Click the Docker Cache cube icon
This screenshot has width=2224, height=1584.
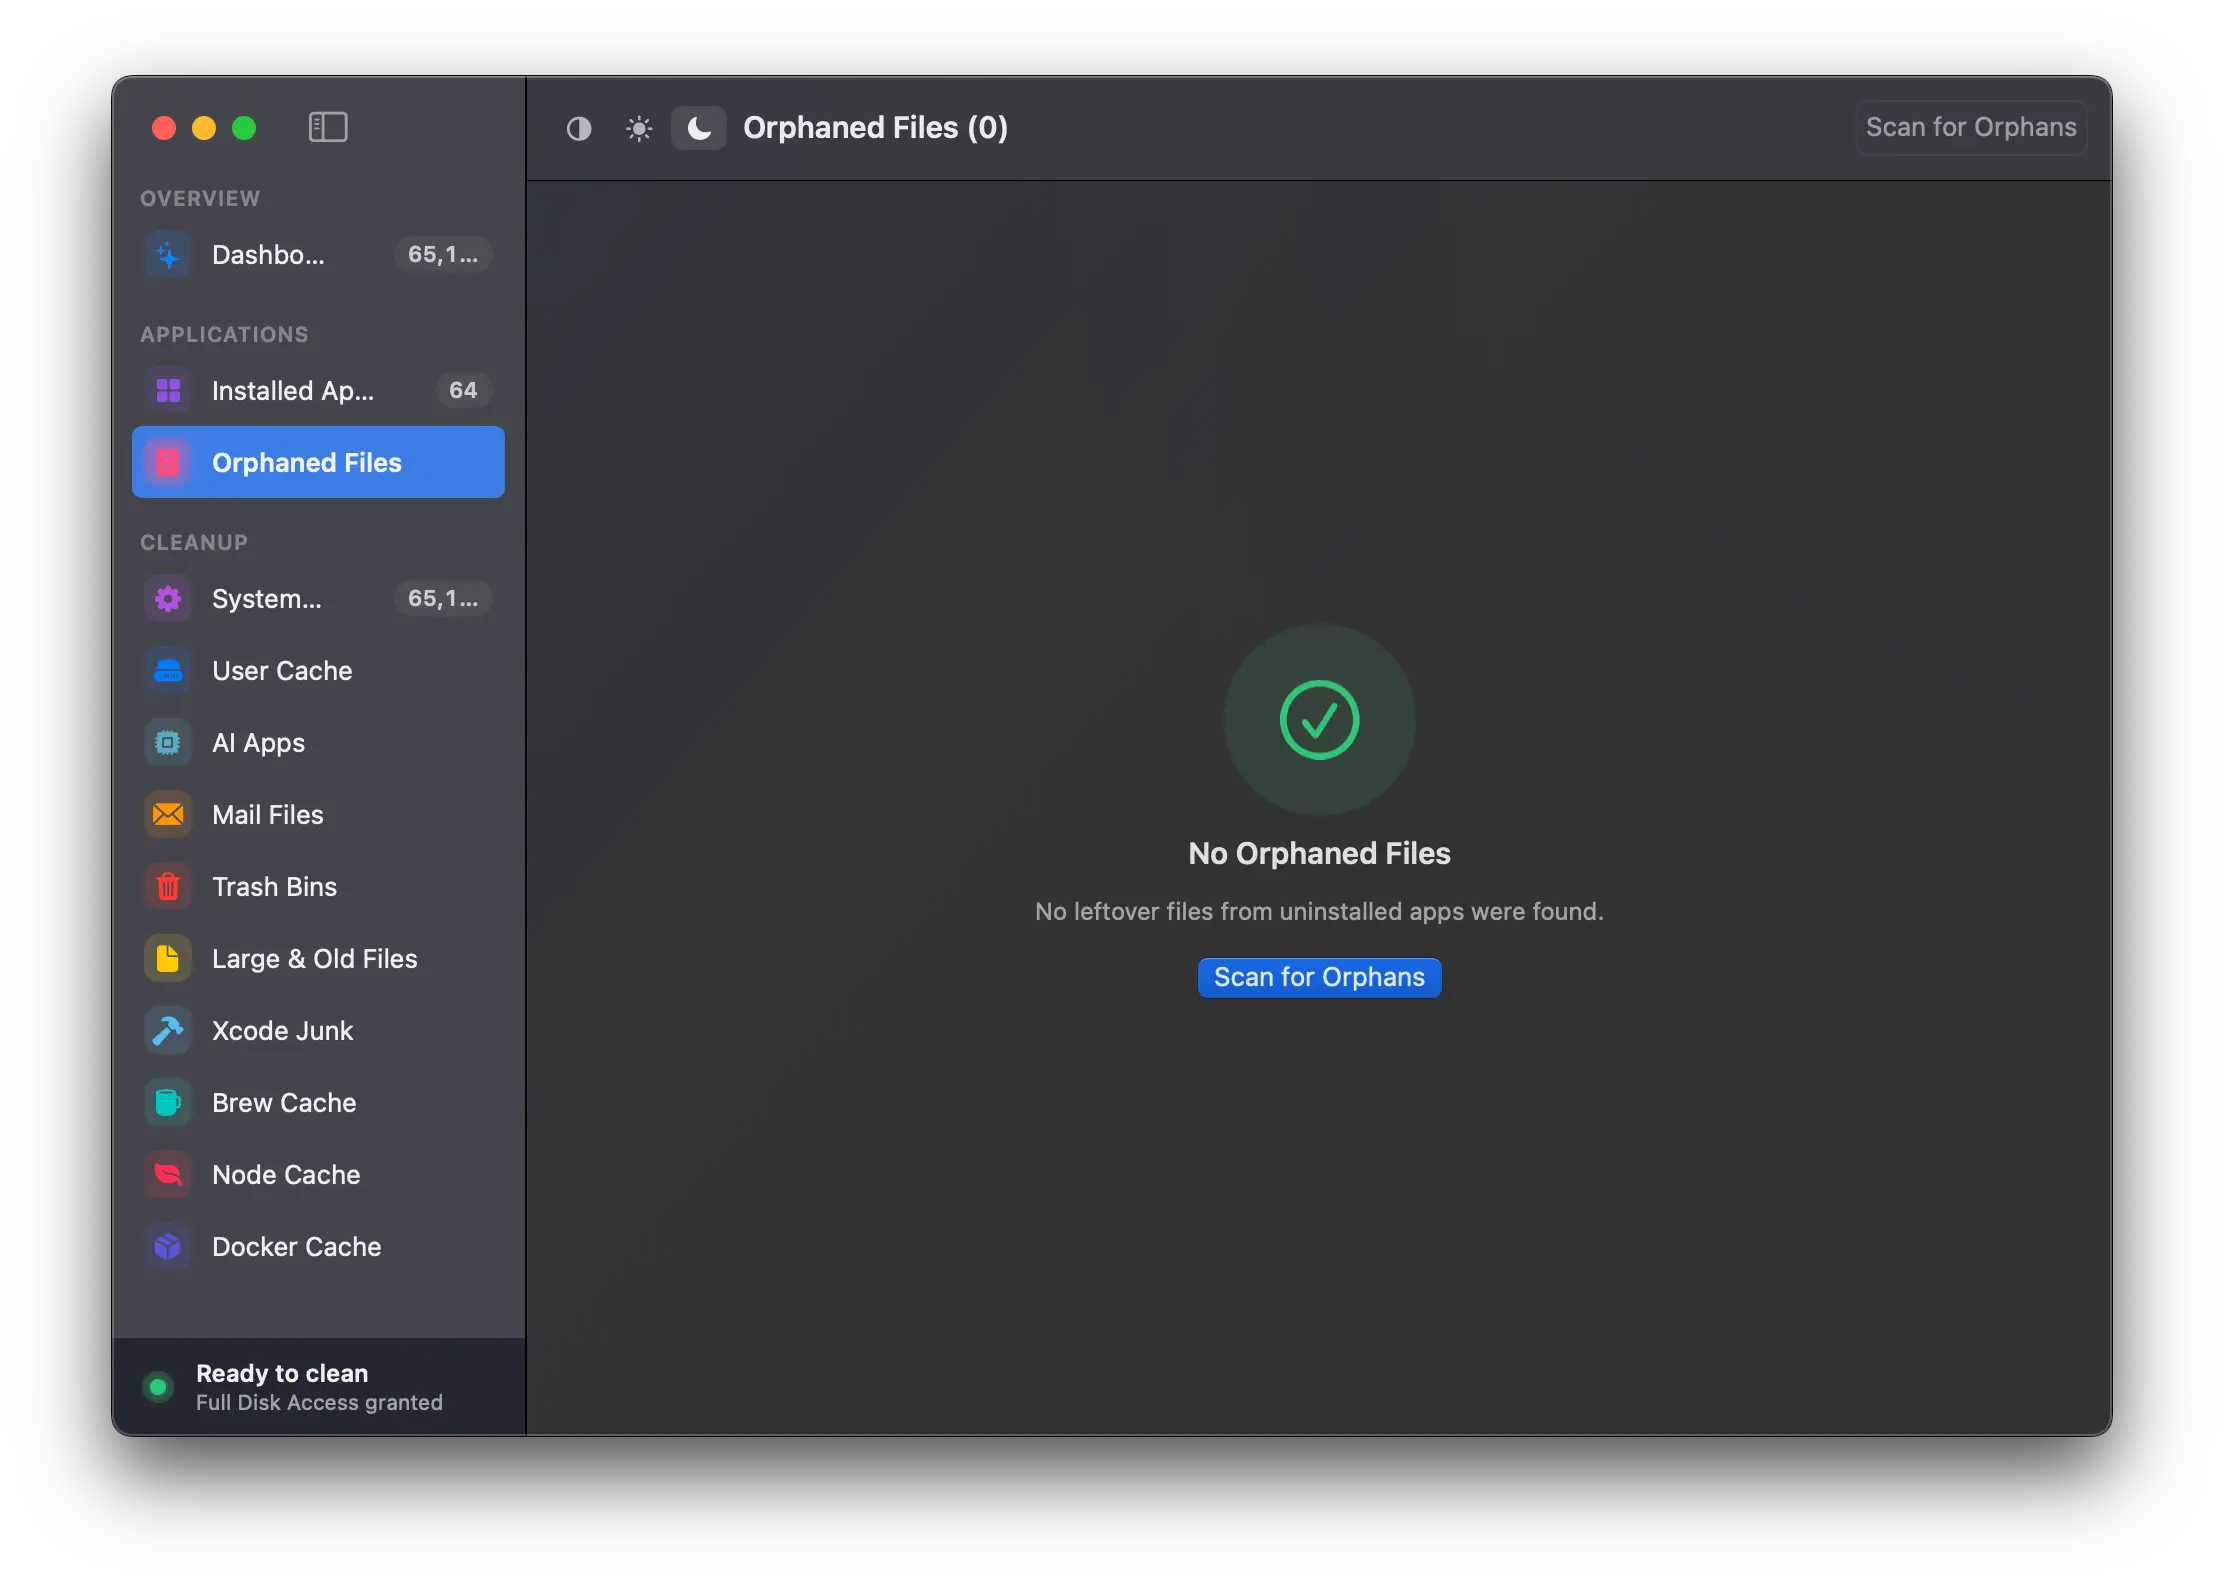click(168, 1247)
